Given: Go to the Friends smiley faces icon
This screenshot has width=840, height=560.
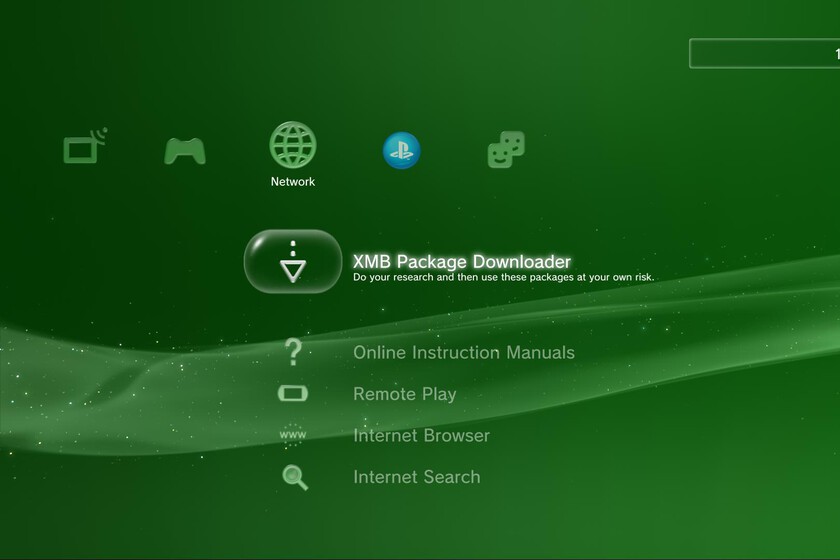Looking at the screenshot, I should click(x=506, y=149).
